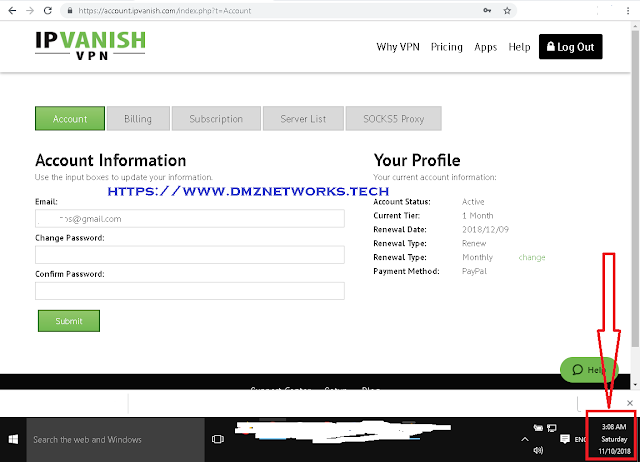Click the network icon in system tray
The height and width of the screenshot is (462, 640).
552,428
